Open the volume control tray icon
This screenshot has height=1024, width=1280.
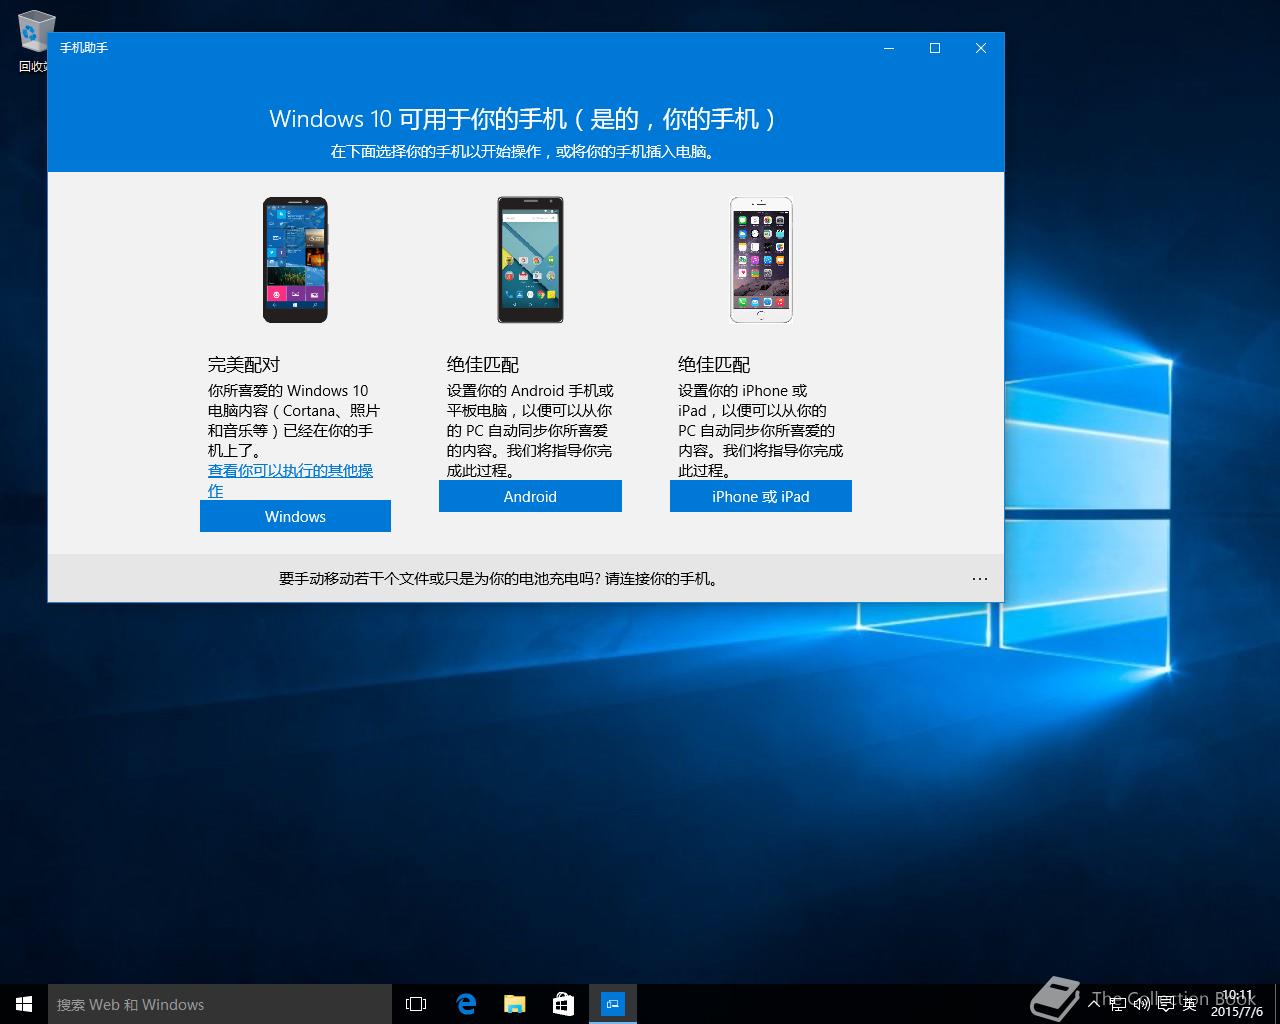1142,1004
